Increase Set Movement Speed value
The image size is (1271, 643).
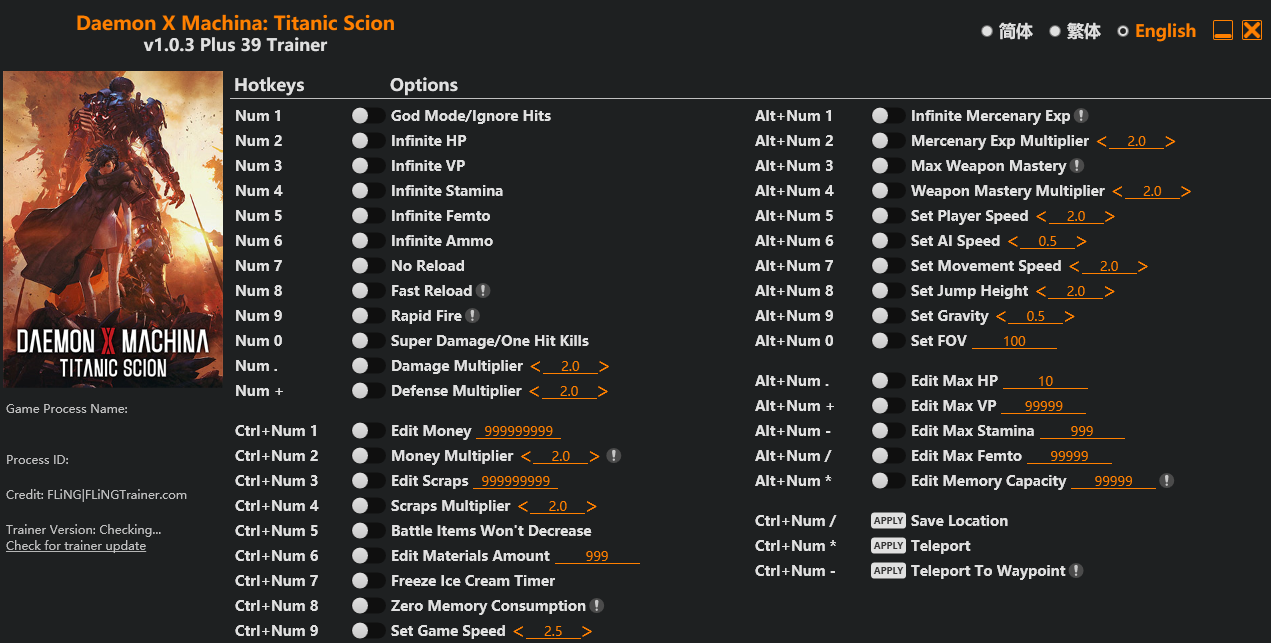[1143, 267]
